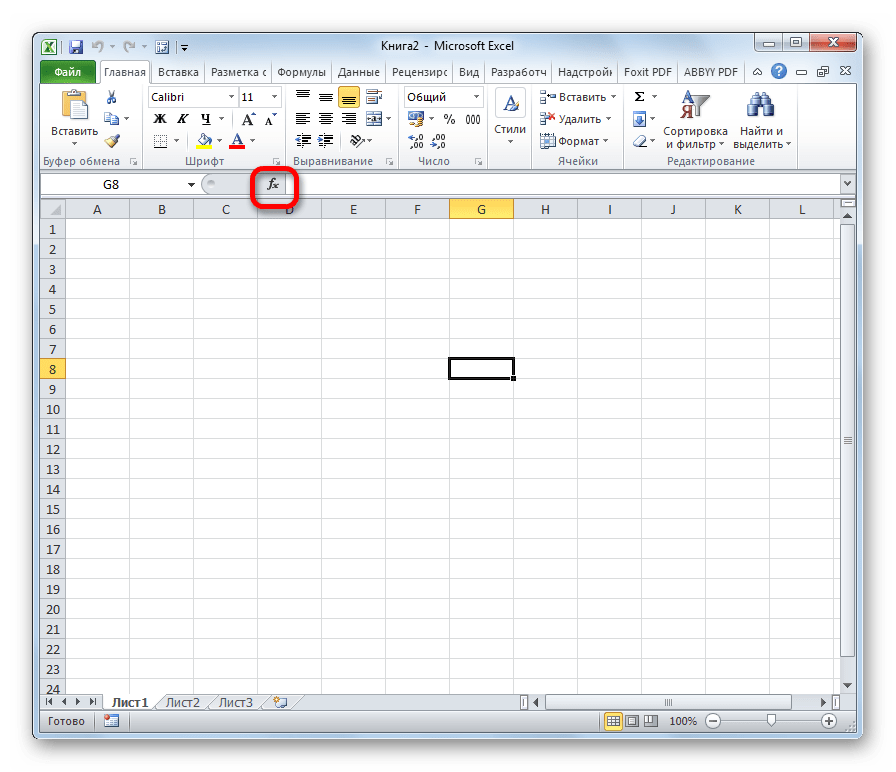Open the Стили styles dropdown

510,119
